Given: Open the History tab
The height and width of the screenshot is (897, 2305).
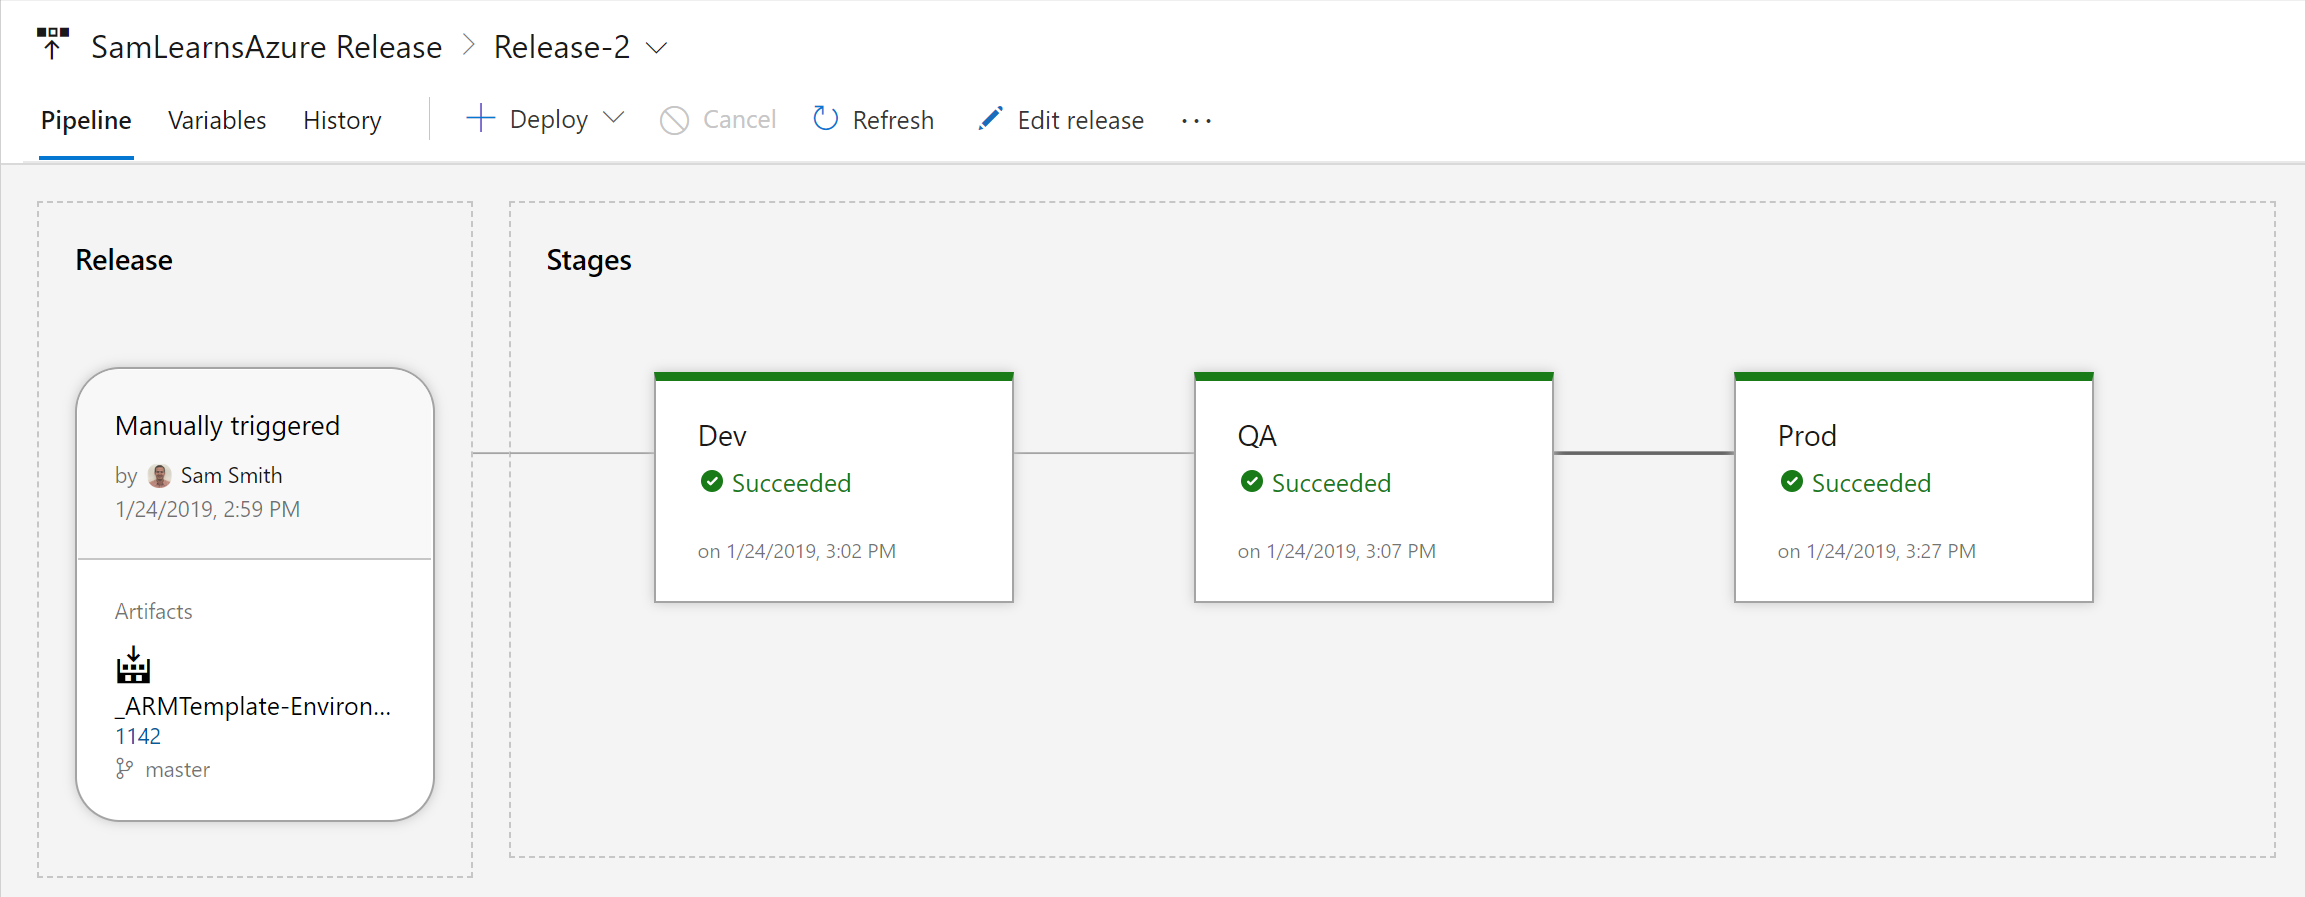Looking at the screenshot, I should [342, 120].
